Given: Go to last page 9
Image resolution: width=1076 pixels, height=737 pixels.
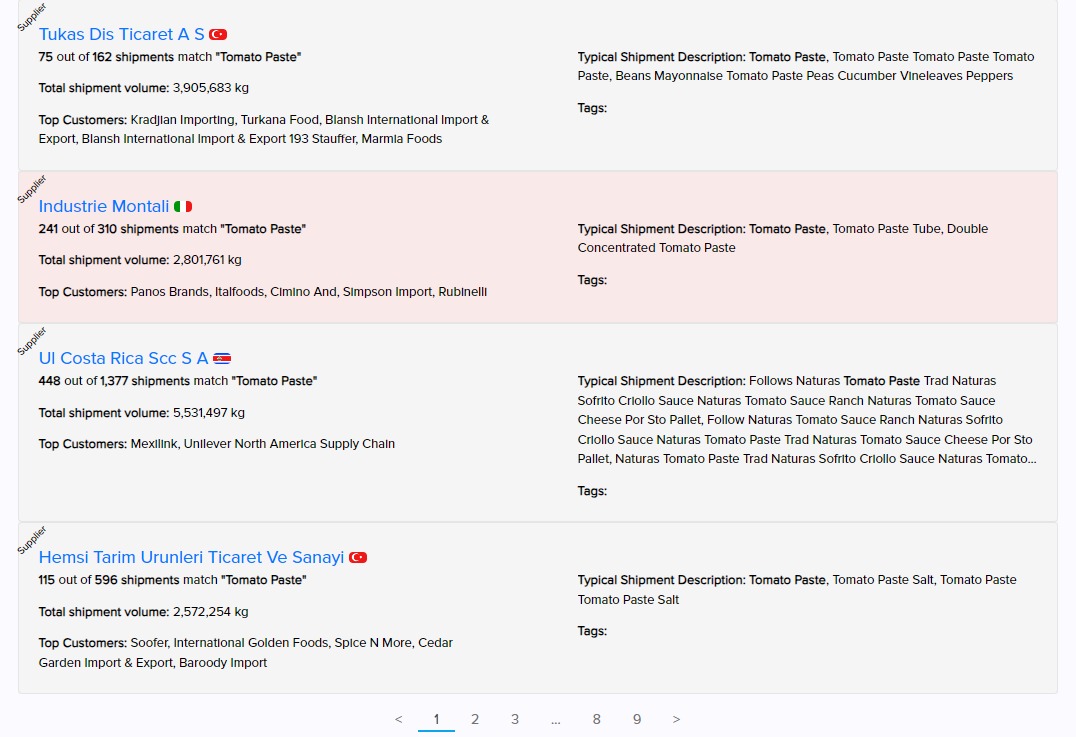Looking at the screenshot, I should point(636,719).
